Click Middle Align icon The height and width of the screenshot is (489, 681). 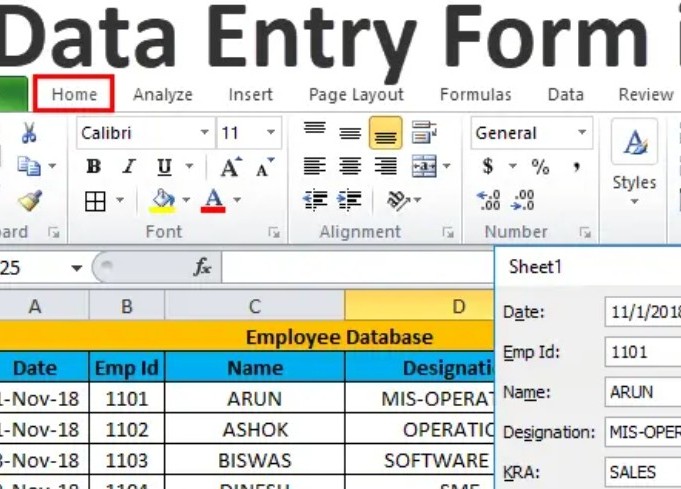pyautogui.click(x=350, y=133)
